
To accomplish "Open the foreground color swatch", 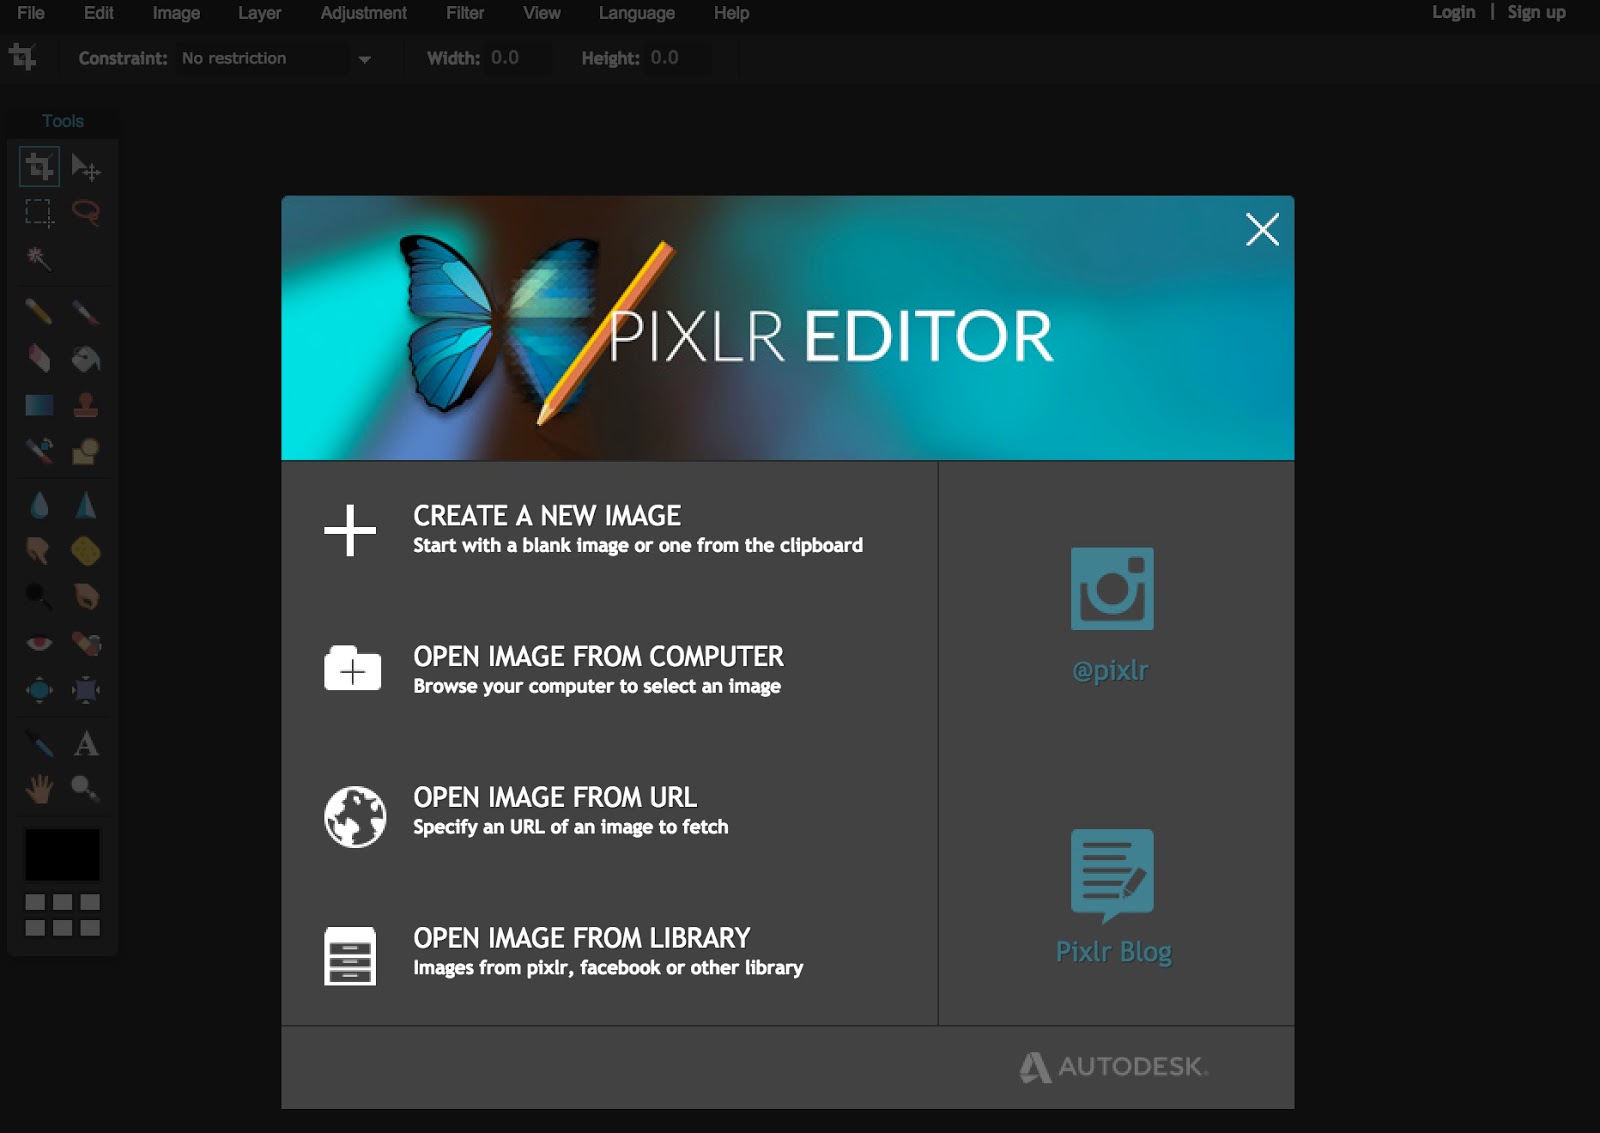I will point(63,855).
